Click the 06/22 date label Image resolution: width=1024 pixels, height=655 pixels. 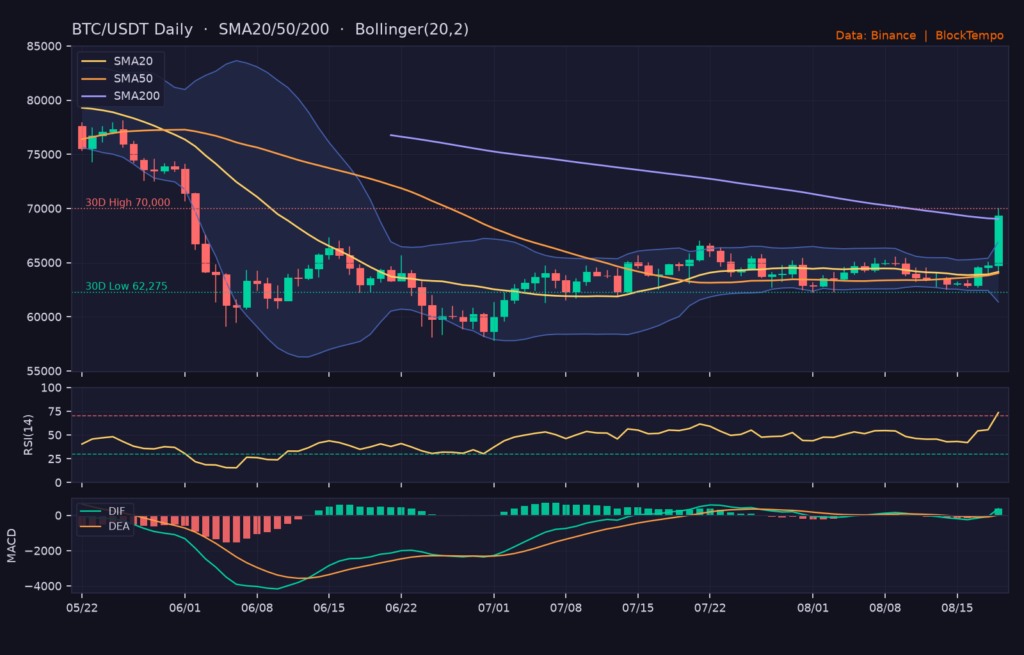401,608
